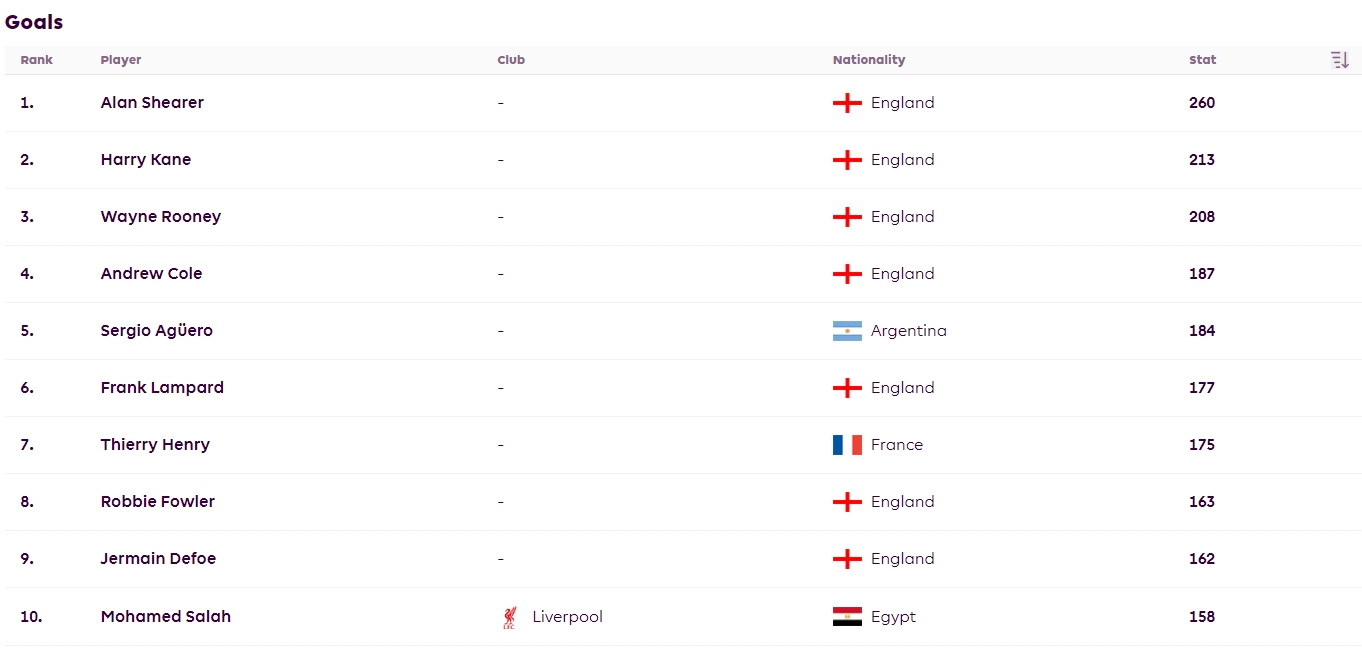1362x651 pixels.
Task: Click the Liverpool club crest icon
Action: tap(510, 617)
